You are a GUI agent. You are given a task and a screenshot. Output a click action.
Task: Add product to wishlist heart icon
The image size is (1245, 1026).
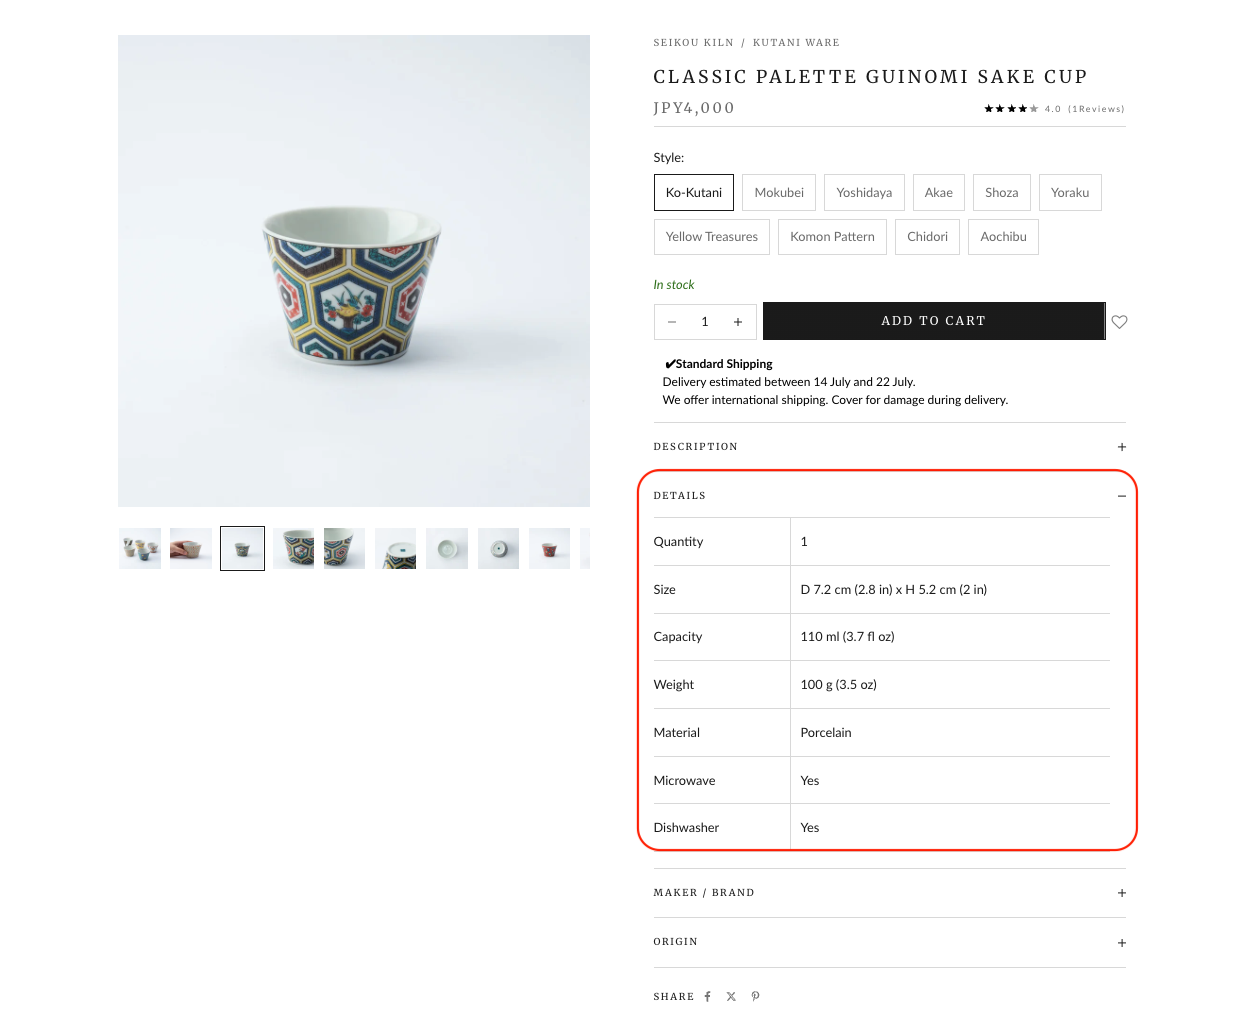coord(1120,322)
